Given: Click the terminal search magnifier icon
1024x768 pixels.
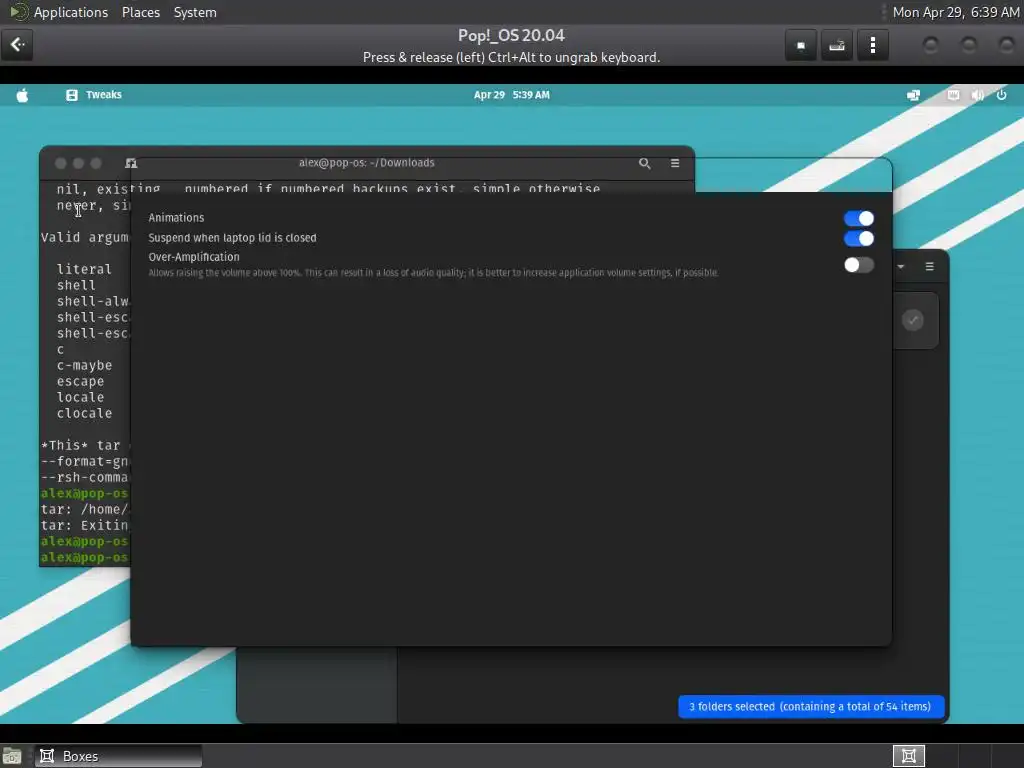Looking at the screenshot, I should tap(645, 163).
